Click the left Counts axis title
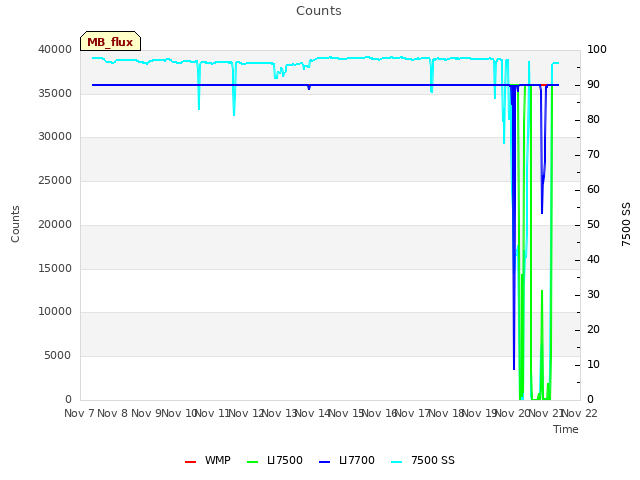Viewport: 640px width, 480px height. 15,224
